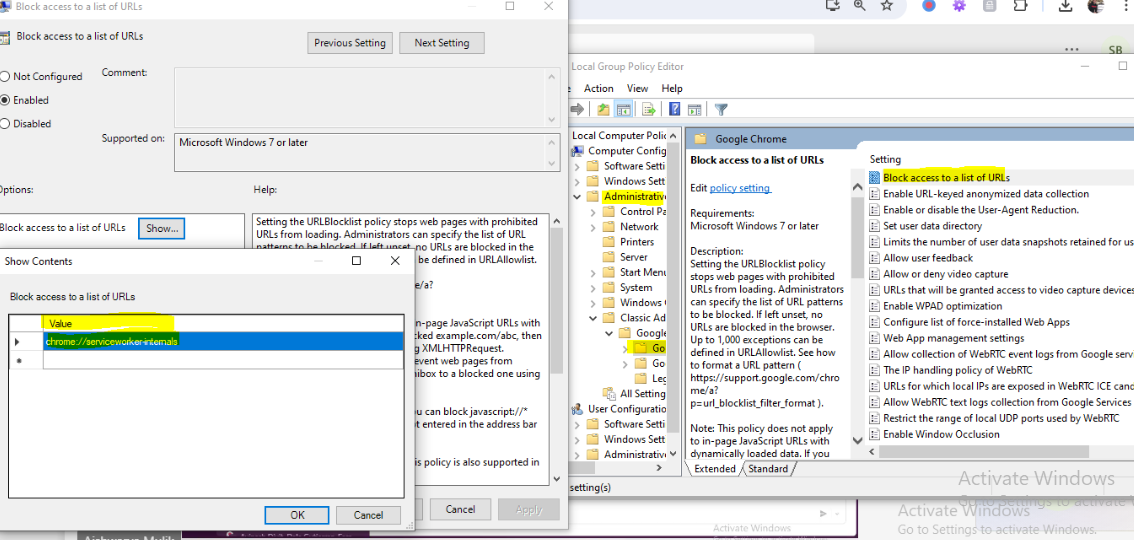Image resolution: width=1134 pixels, height=540 pixels.
Task: Click policy icon beside 'Allow user feedback'
Action: (x=874, y=257)
